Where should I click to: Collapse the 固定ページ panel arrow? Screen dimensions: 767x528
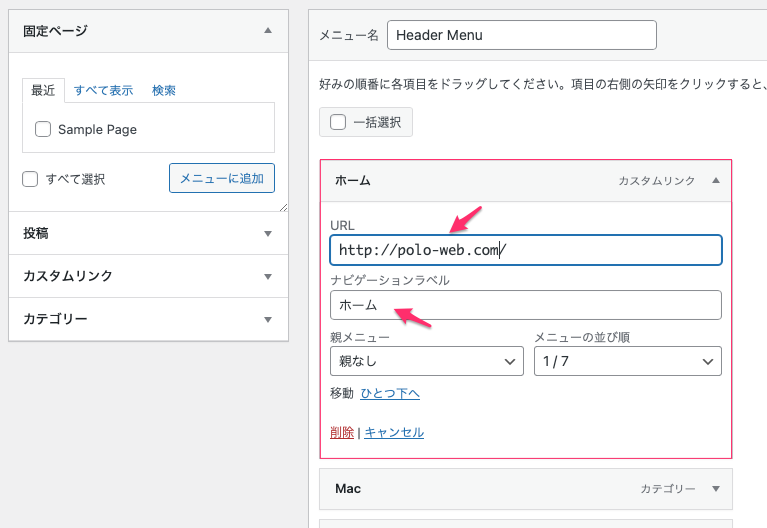pyautogui.click(x=267, y=31)
